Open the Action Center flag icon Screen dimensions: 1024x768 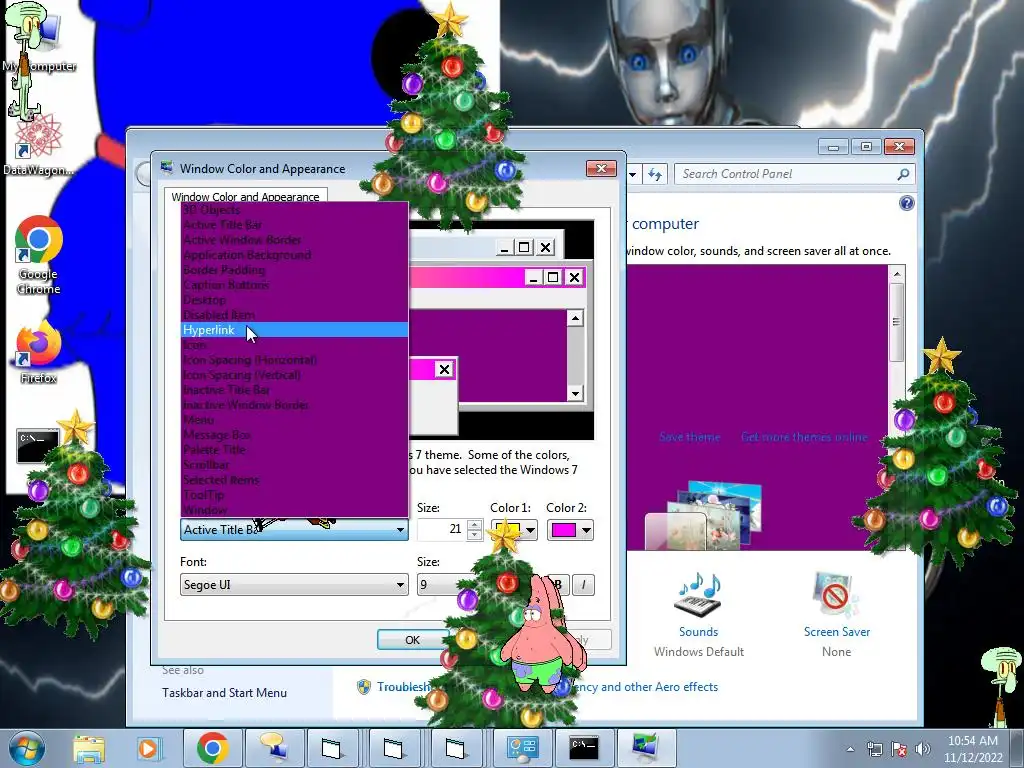coord(899,749)
